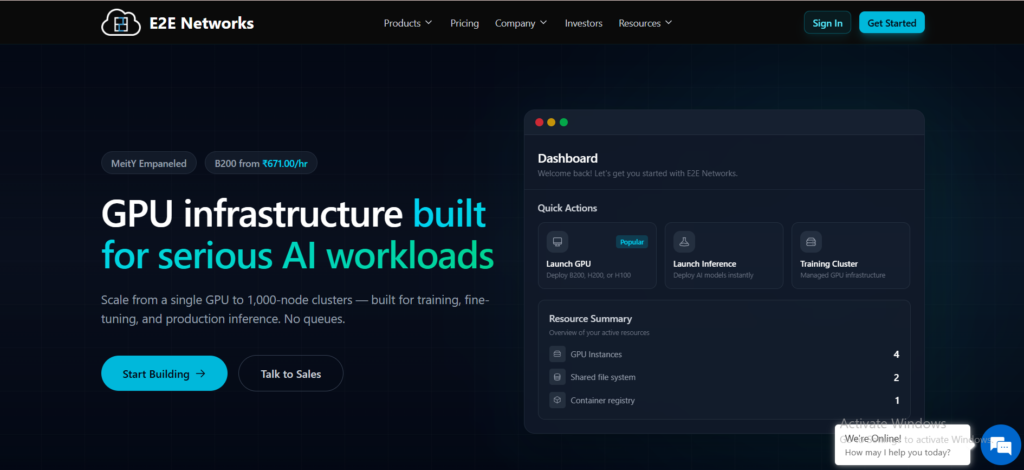Screen dimensions: 1024x470
Task: Expand the Company dropdown menu
Action: pos(521,23)
